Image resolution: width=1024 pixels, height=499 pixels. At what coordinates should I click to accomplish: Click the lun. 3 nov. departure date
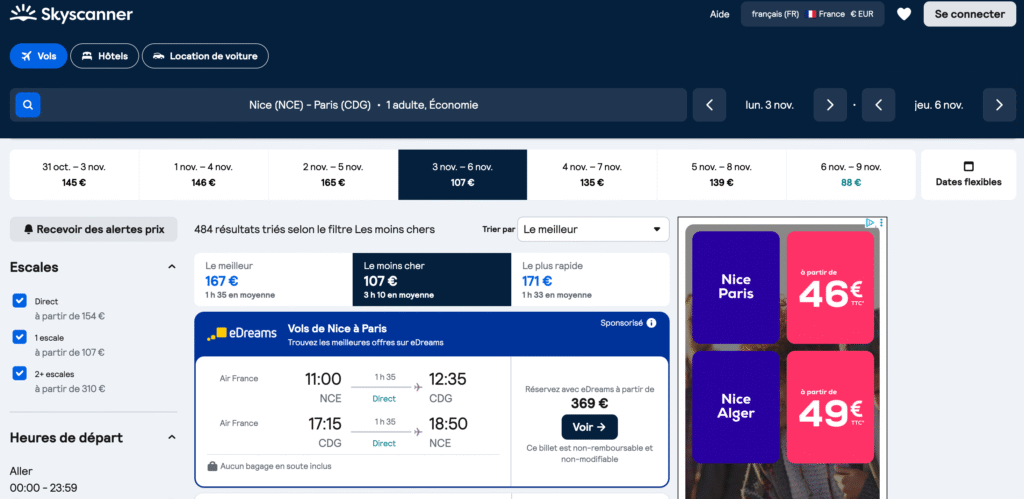(x=769, y=105)
